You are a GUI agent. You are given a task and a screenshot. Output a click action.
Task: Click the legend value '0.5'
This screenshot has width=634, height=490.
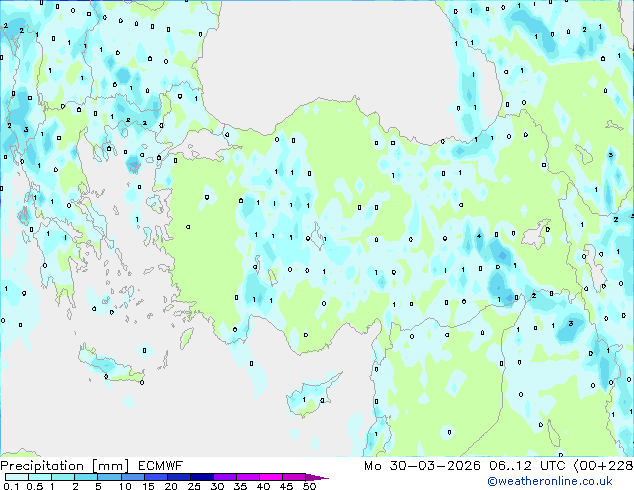point(34,486)
